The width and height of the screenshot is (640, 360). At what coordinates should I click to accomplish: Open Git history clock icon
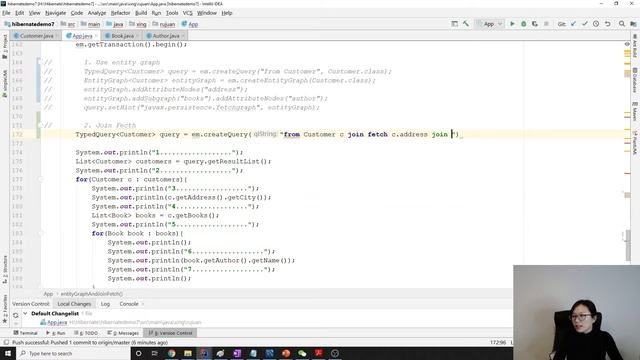tap(596, 24)
